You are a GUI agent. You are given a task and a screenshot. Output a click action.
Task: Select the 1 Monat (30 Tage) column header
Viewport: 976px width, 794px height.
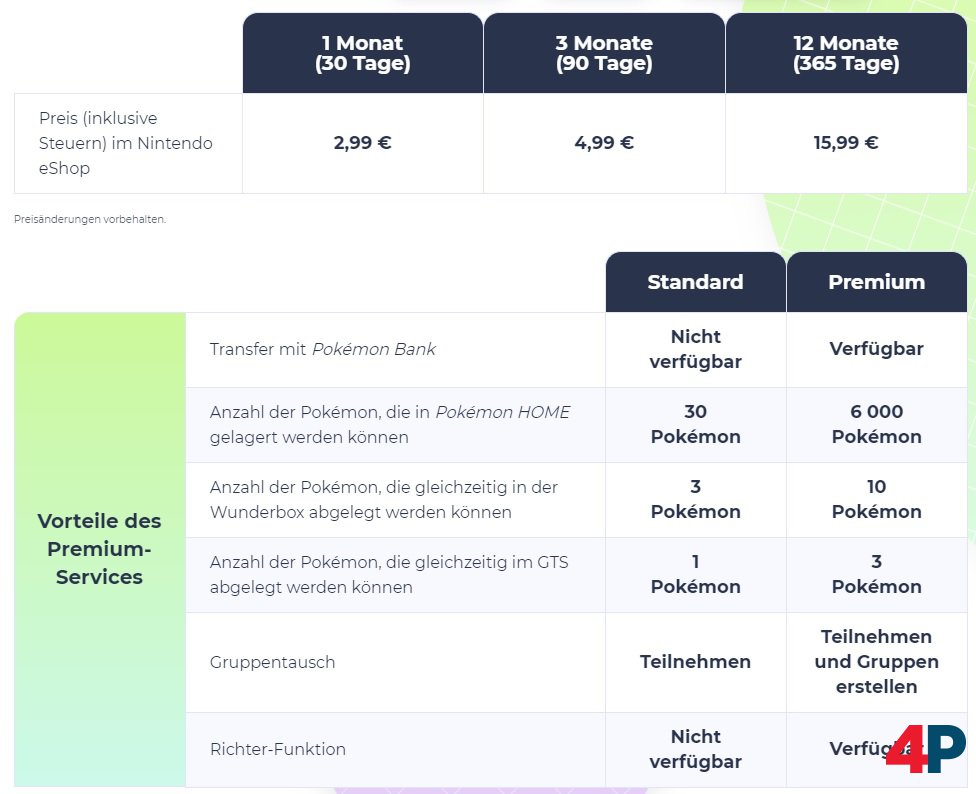click(x=362, y=54)
